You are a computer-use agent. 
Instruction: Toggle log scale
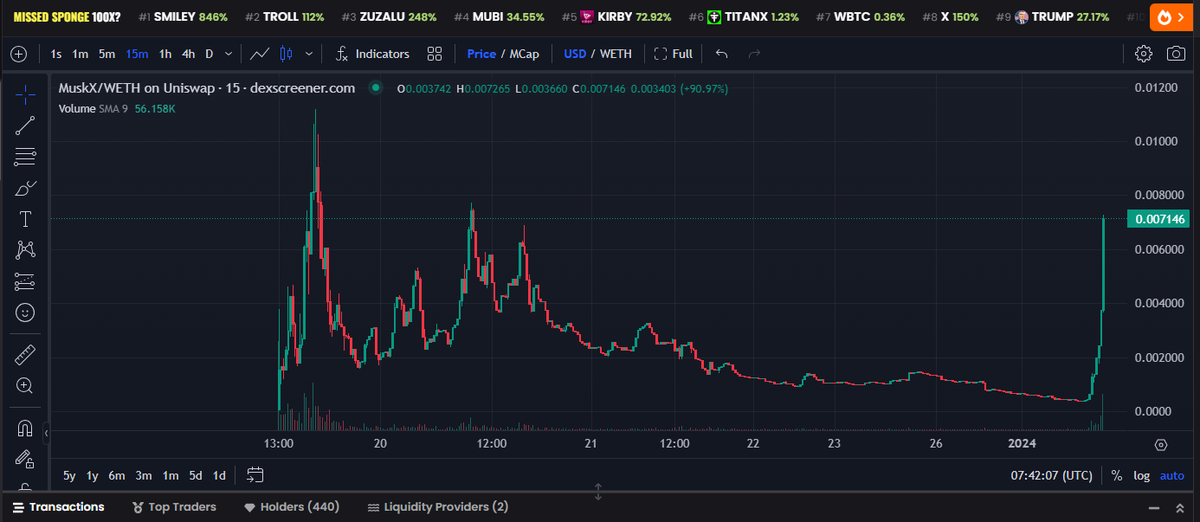1141,476
